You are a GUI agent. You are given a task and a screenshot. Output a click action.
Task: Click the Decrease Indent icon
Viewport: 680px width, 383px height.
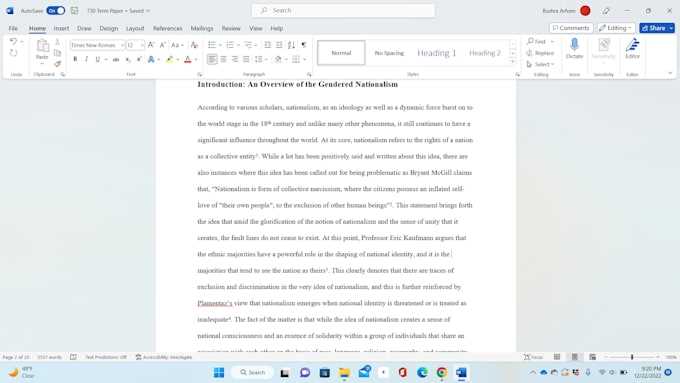[x=268, y=45]
